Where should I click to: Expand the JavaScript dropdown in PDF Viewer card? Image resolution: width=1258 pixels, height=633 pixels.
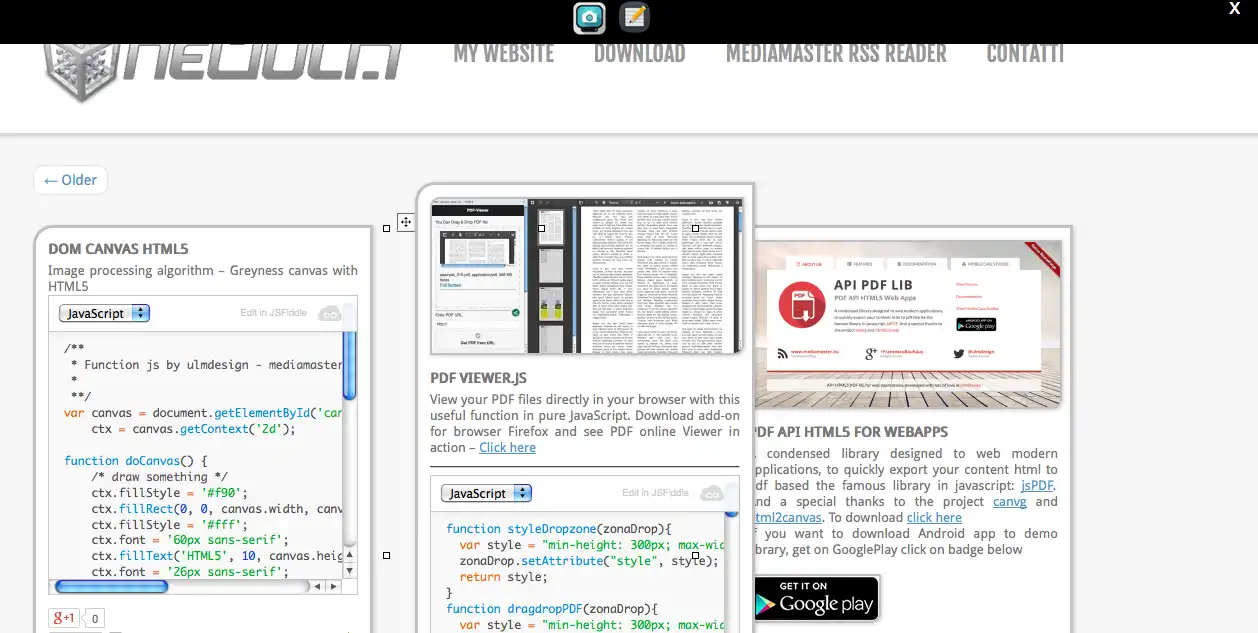point(486,493)
